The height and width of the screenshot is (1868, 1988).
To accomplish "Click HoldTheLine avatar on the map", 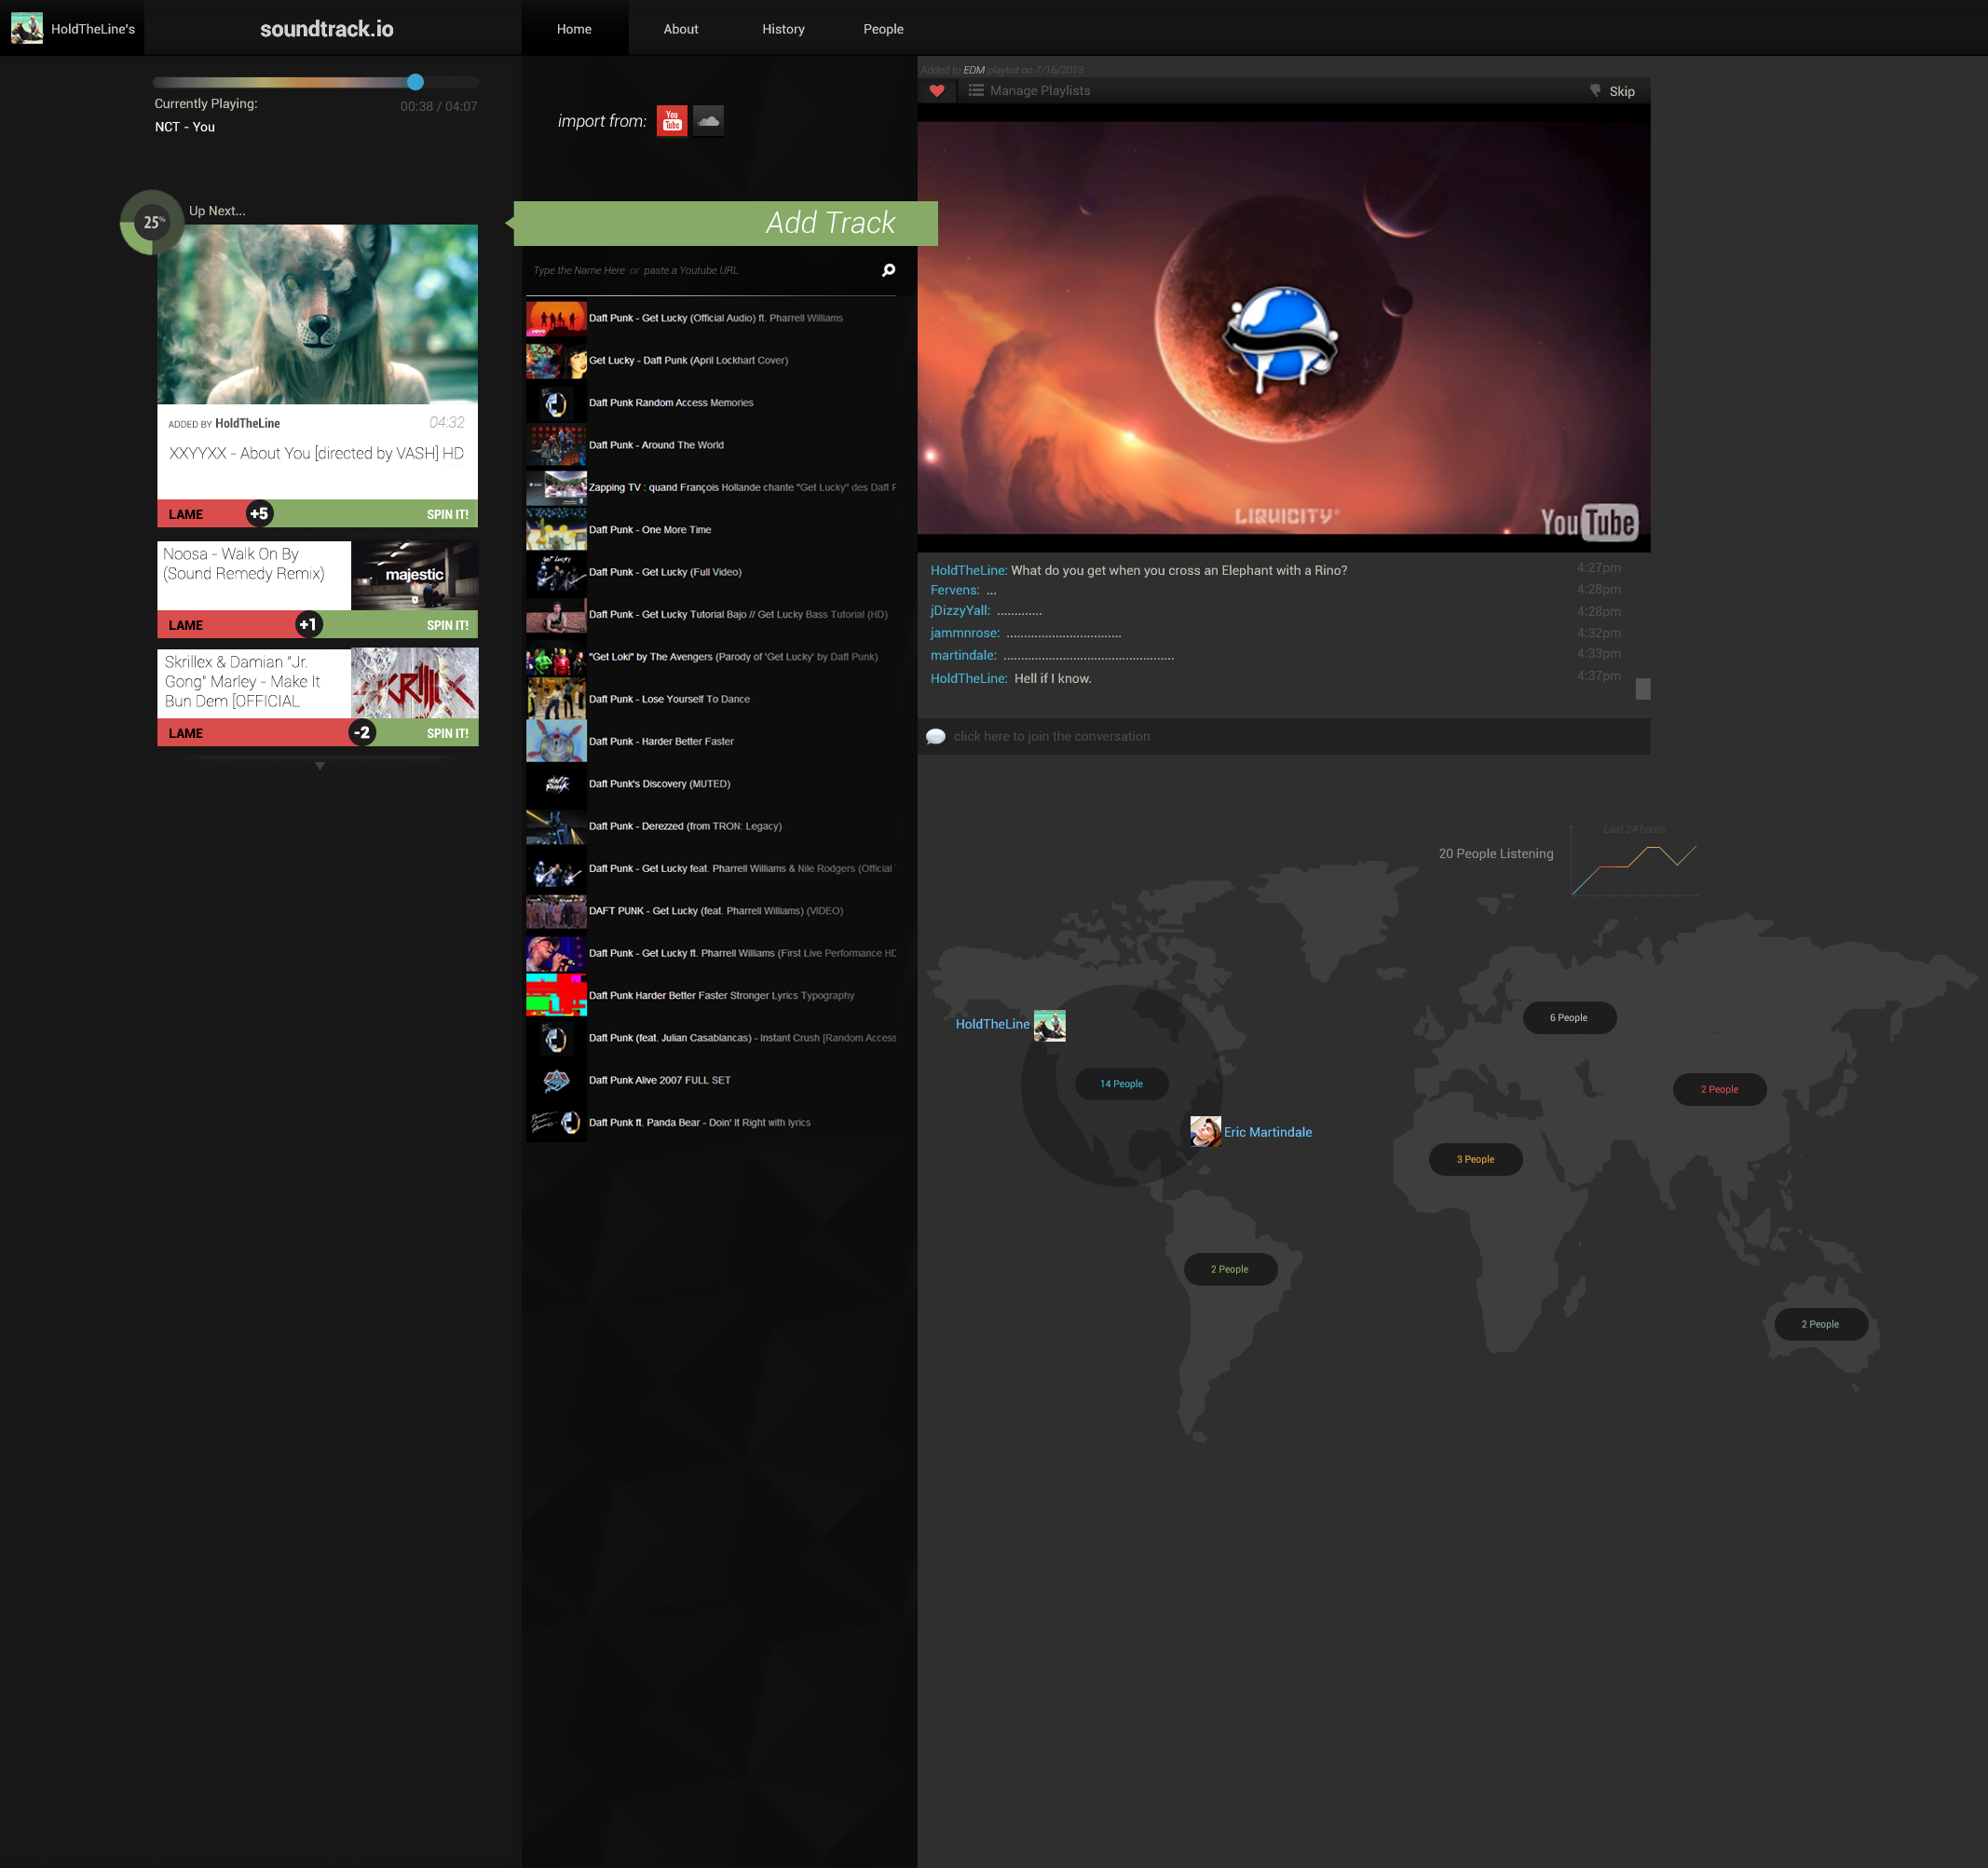I will (x=1049, y=1025).
